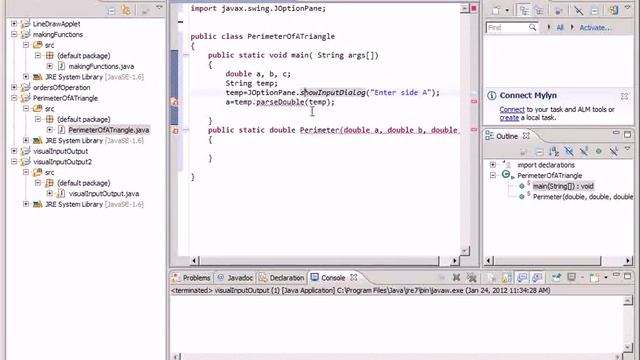Collapse all in Package Explorer toolbar
Viewport: 640px width, 360px height.
111,11
